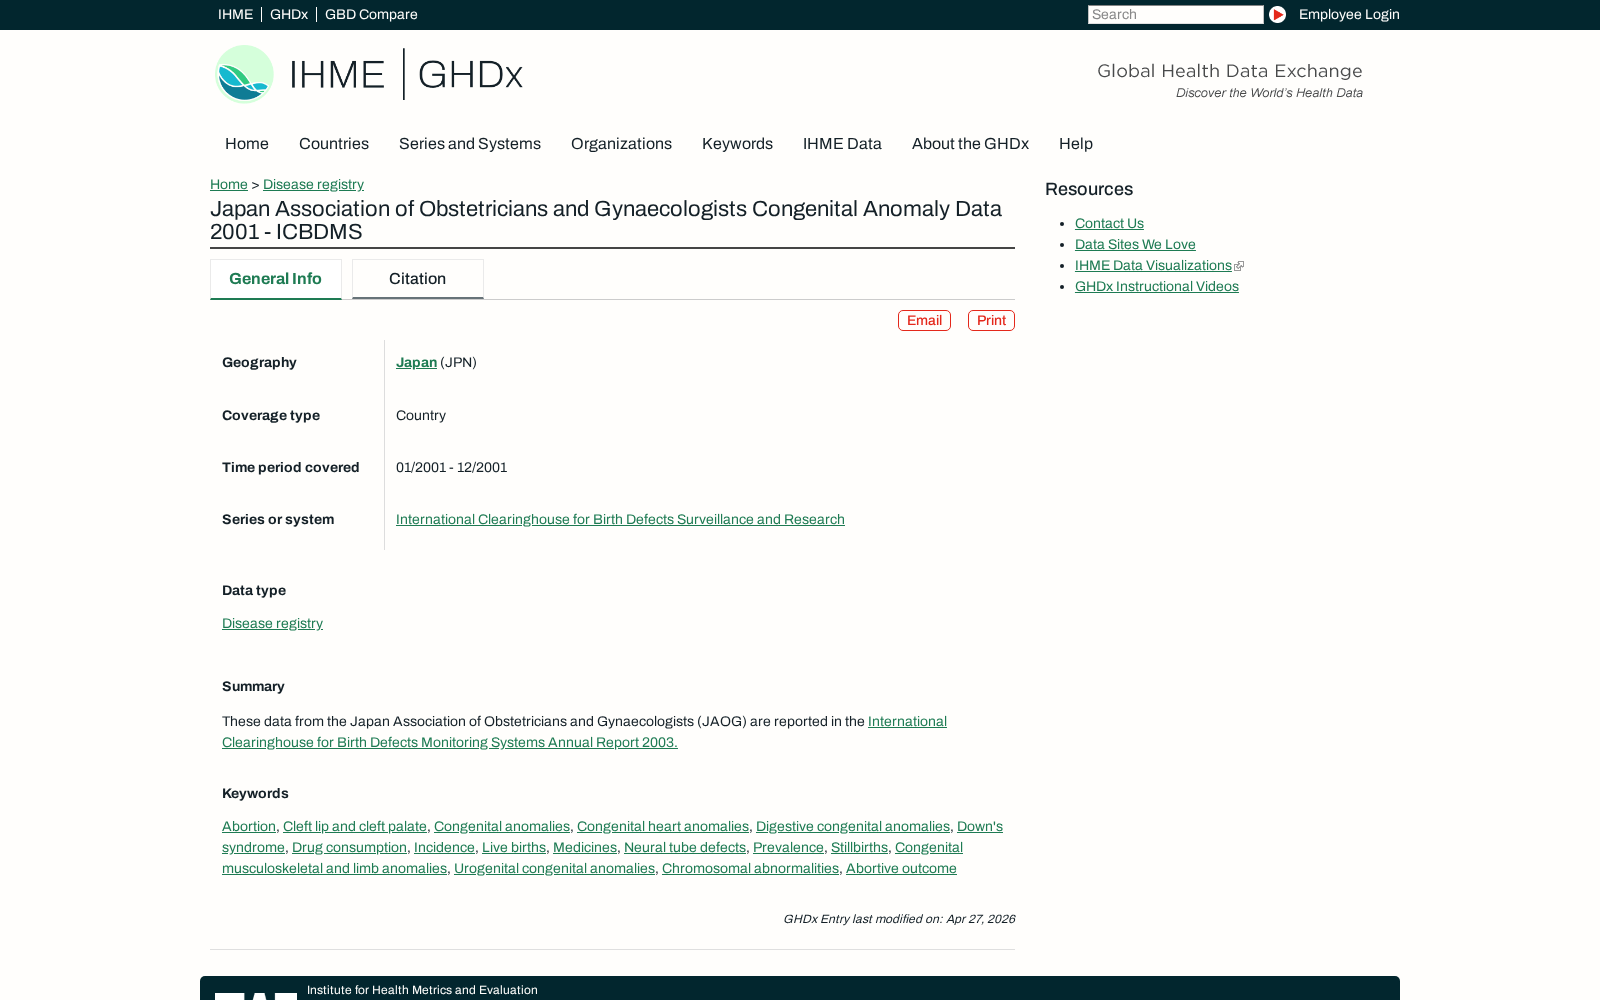Open IHME link in top bar
The width and height of the screenshot is (1600, 1000).
point(236,14)
